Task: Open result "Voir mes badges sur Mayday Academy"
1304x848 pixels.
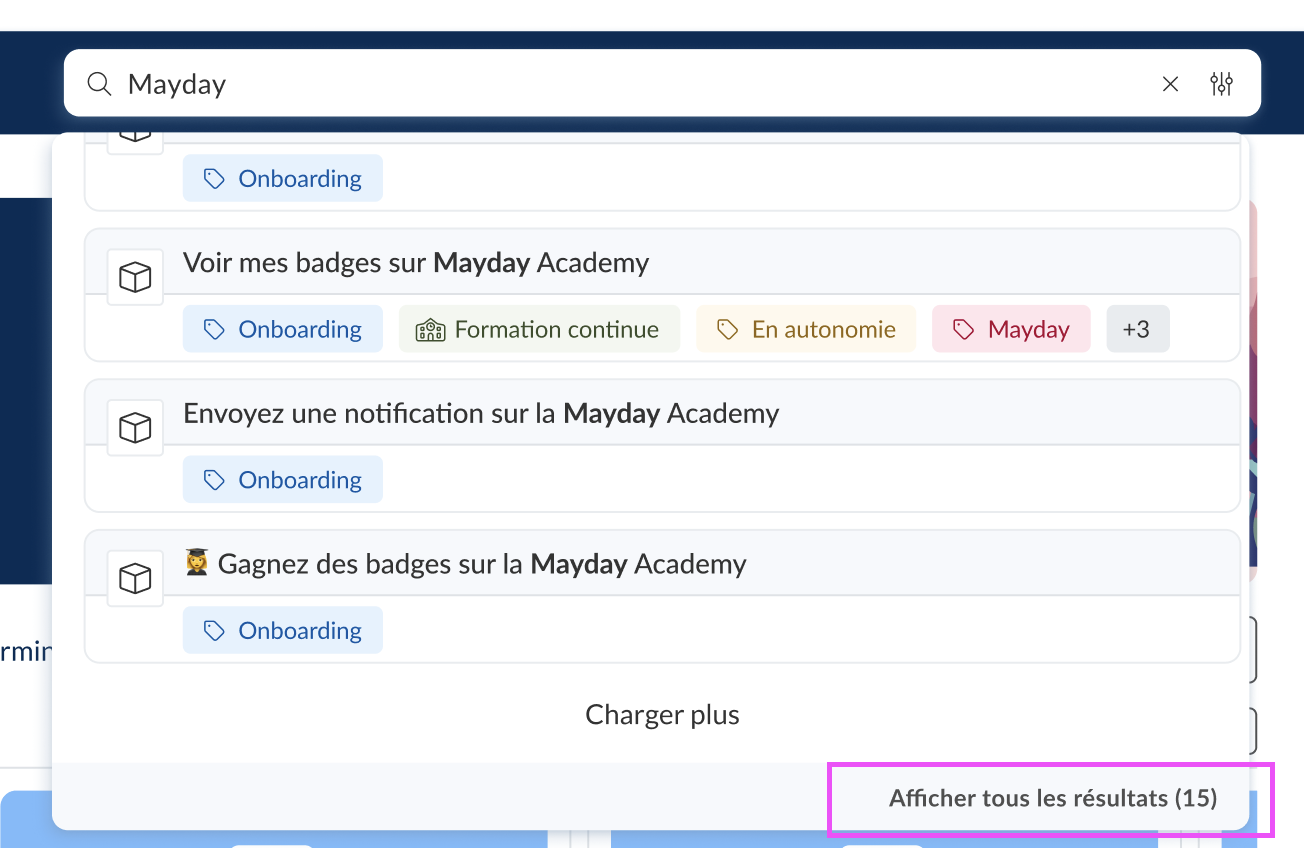Action: 416,263
